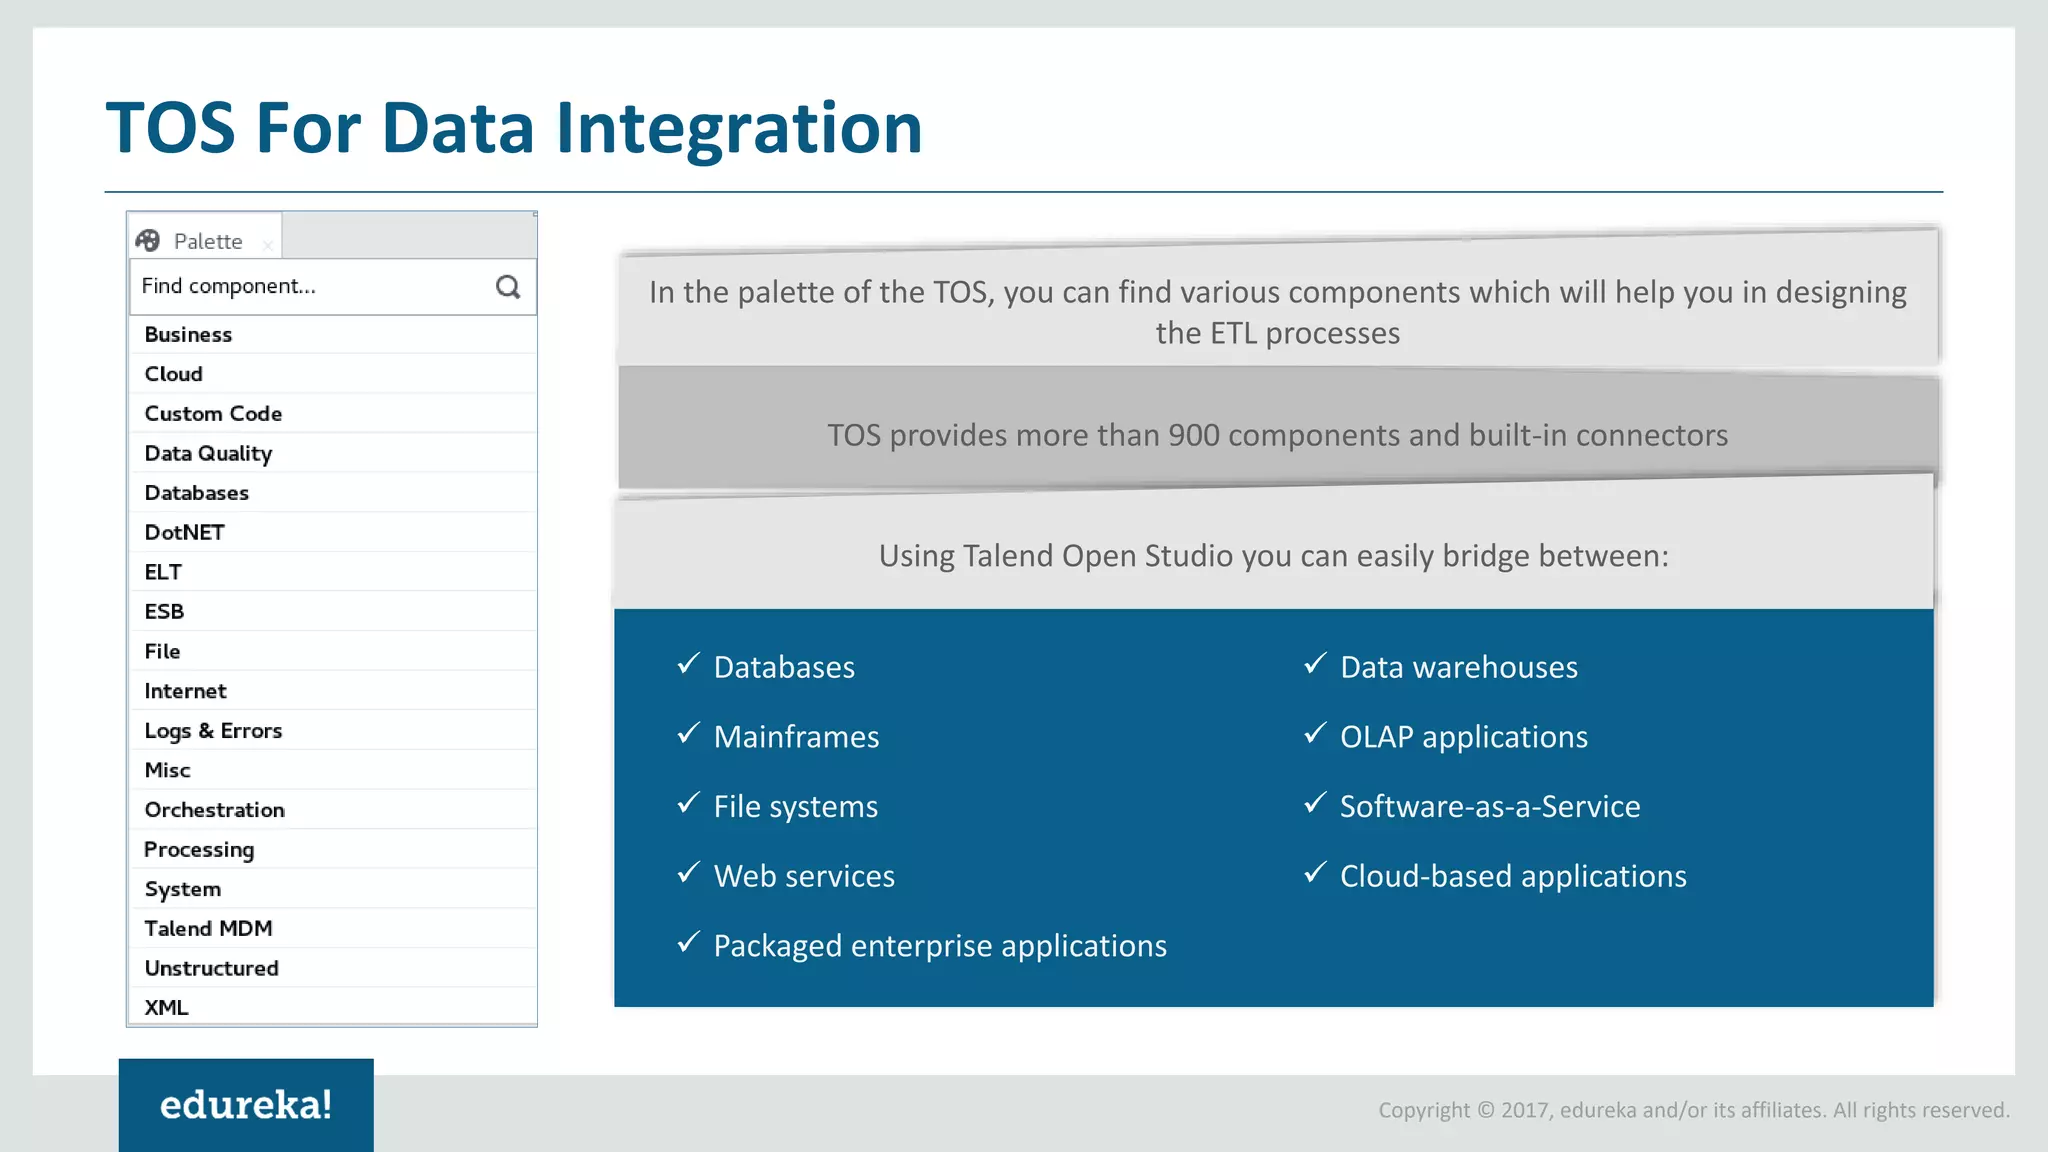Select the XML palette category

pos(166,1007)
